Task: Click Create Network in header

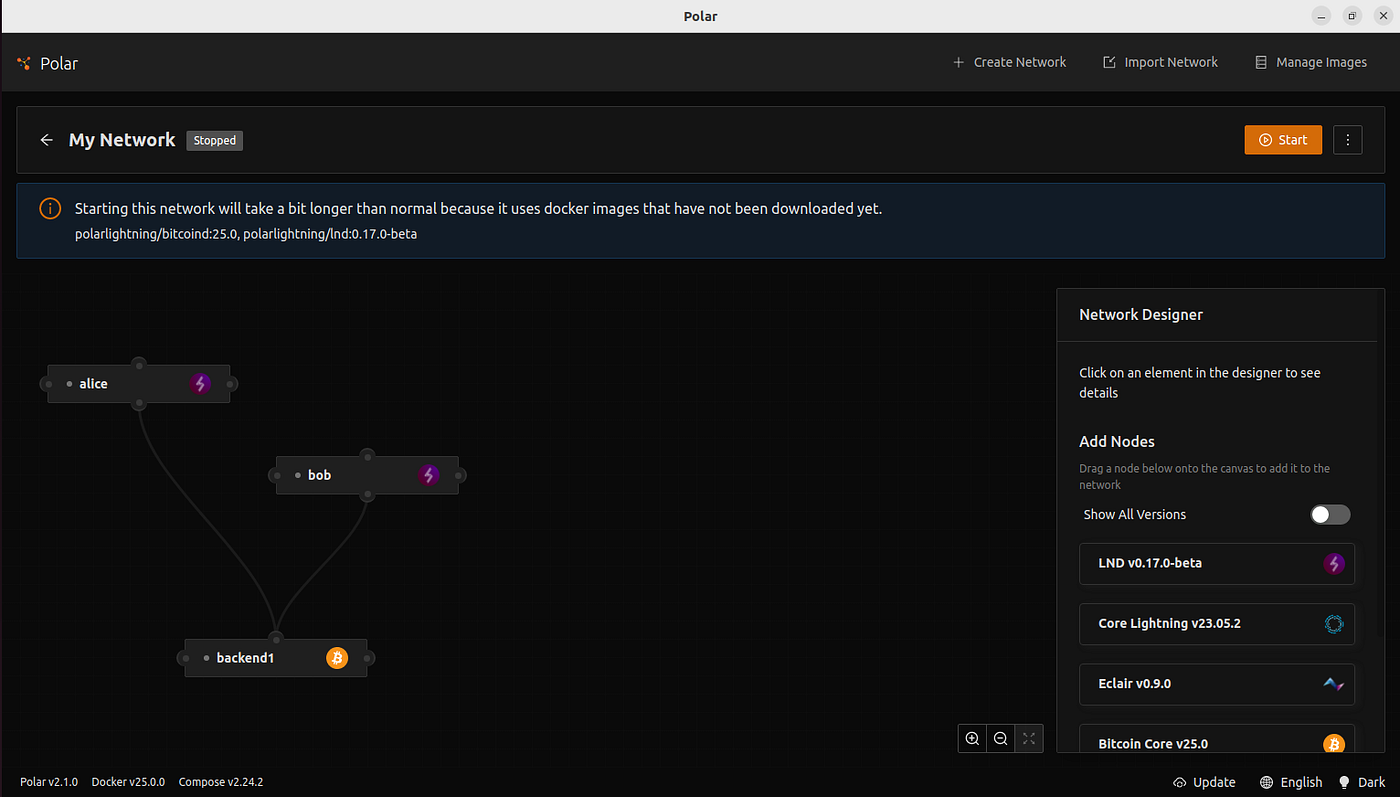Action: click(x=1010, y=62)
